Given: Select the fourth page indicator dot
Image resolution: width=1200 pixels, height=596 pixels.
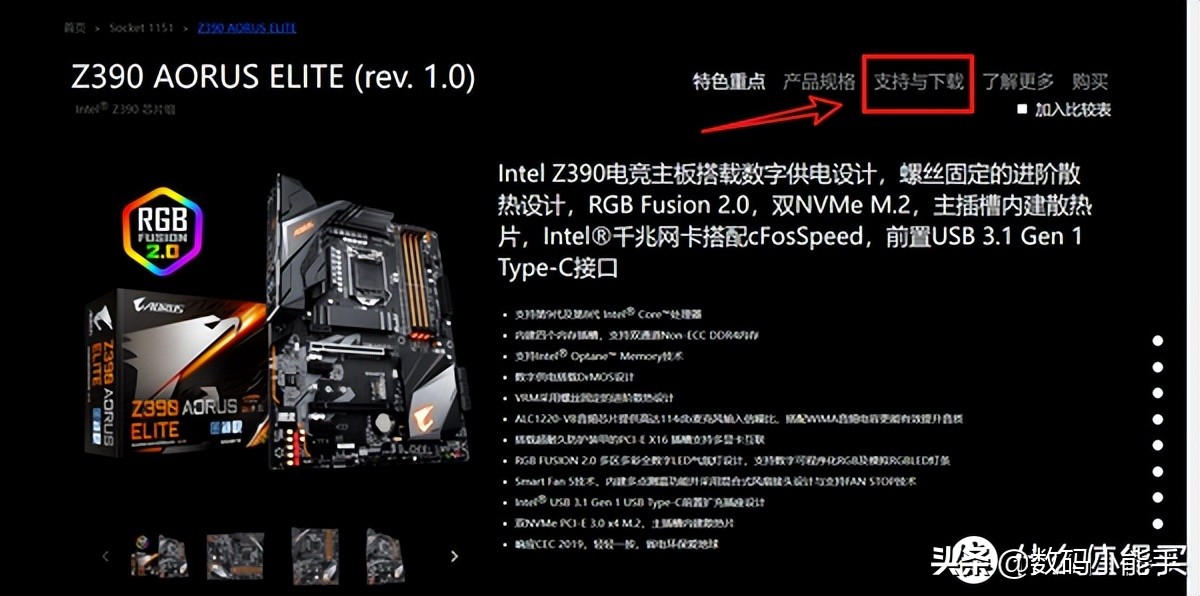Looking at the screenshot, I should [x=1157, y=419].
